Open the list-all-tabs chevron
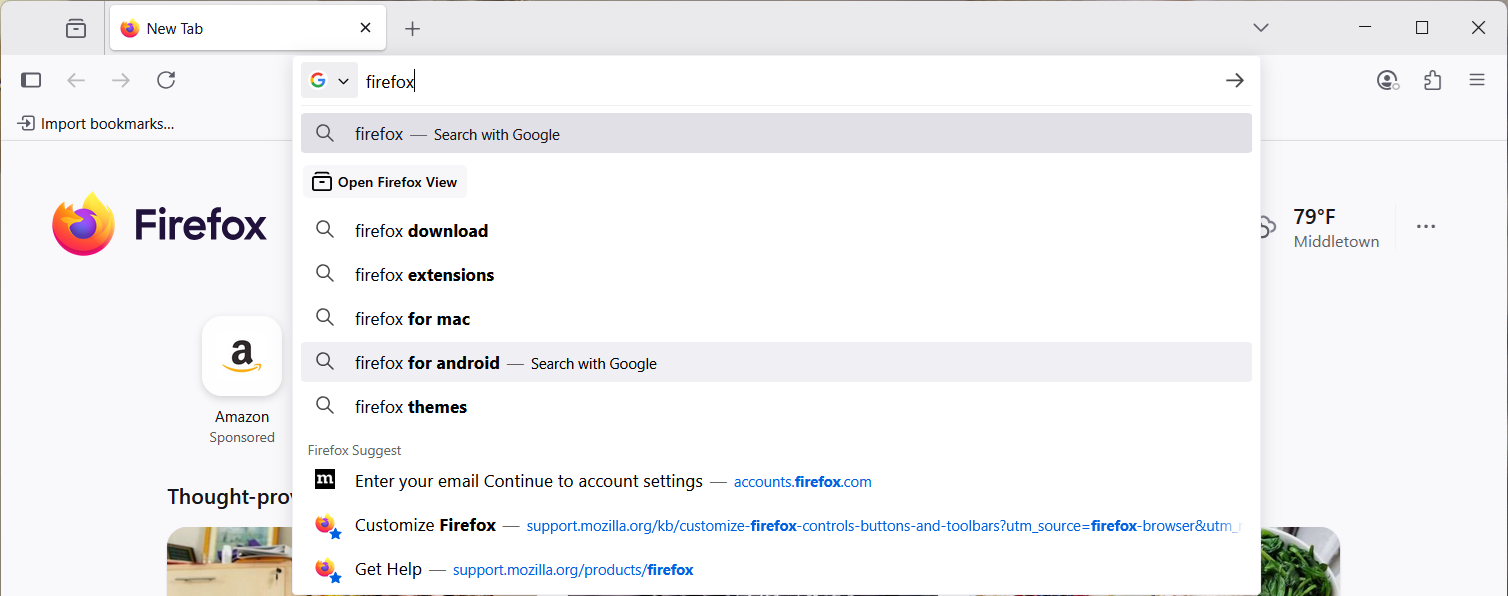The width and height of the screenshot is (1508, 596). point(1260,27)
